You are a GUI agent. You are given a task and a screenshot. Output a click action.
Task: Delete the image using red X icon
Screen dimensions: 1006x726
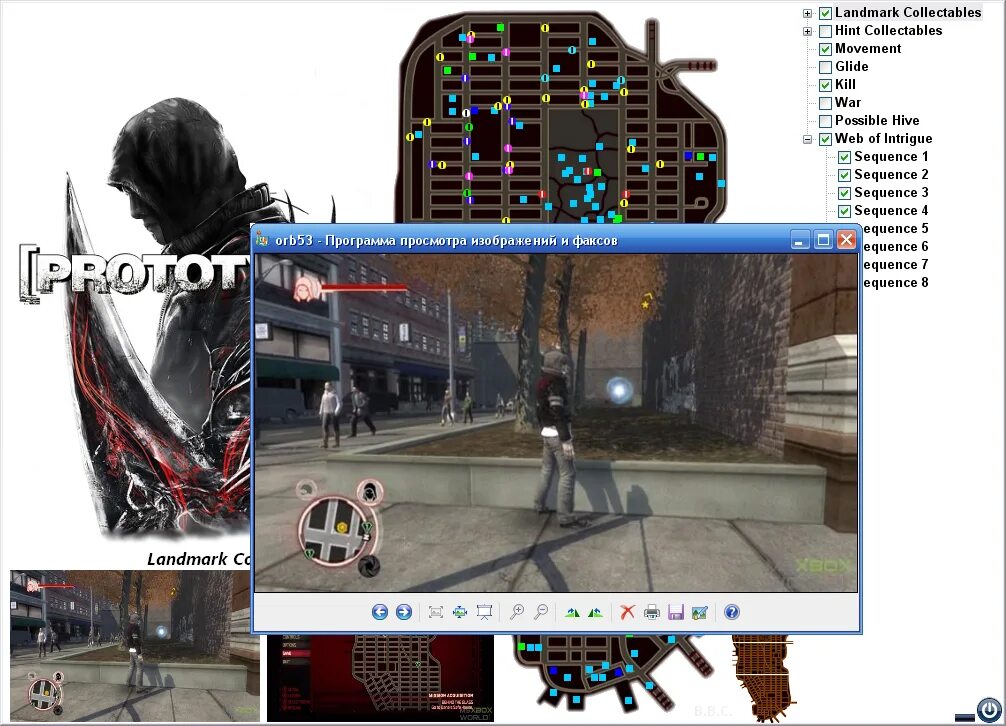coord(627,612)
